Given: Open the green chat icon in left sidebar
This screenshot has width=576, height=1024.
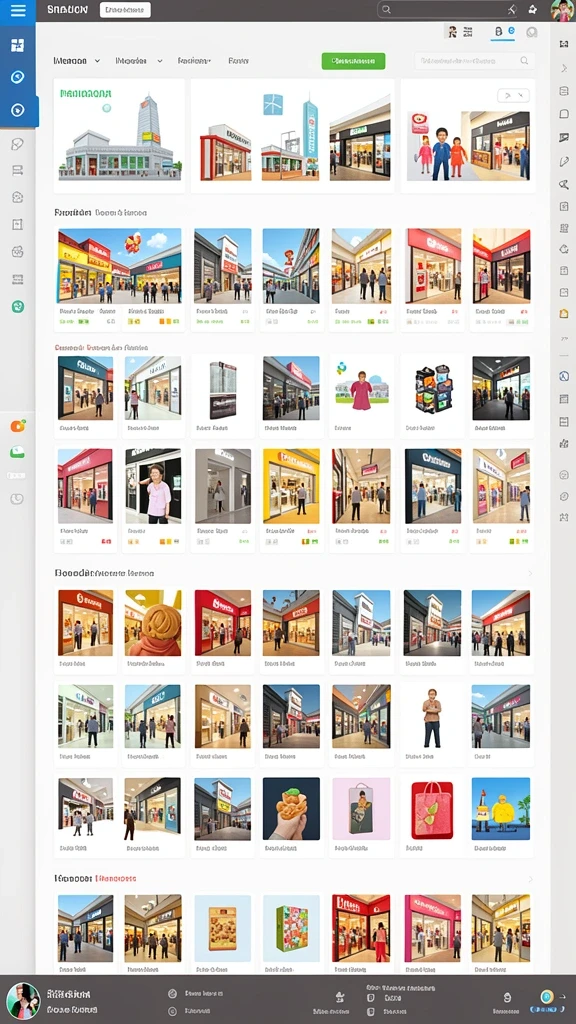Looking at the screenshot, I should pos(17,452).
